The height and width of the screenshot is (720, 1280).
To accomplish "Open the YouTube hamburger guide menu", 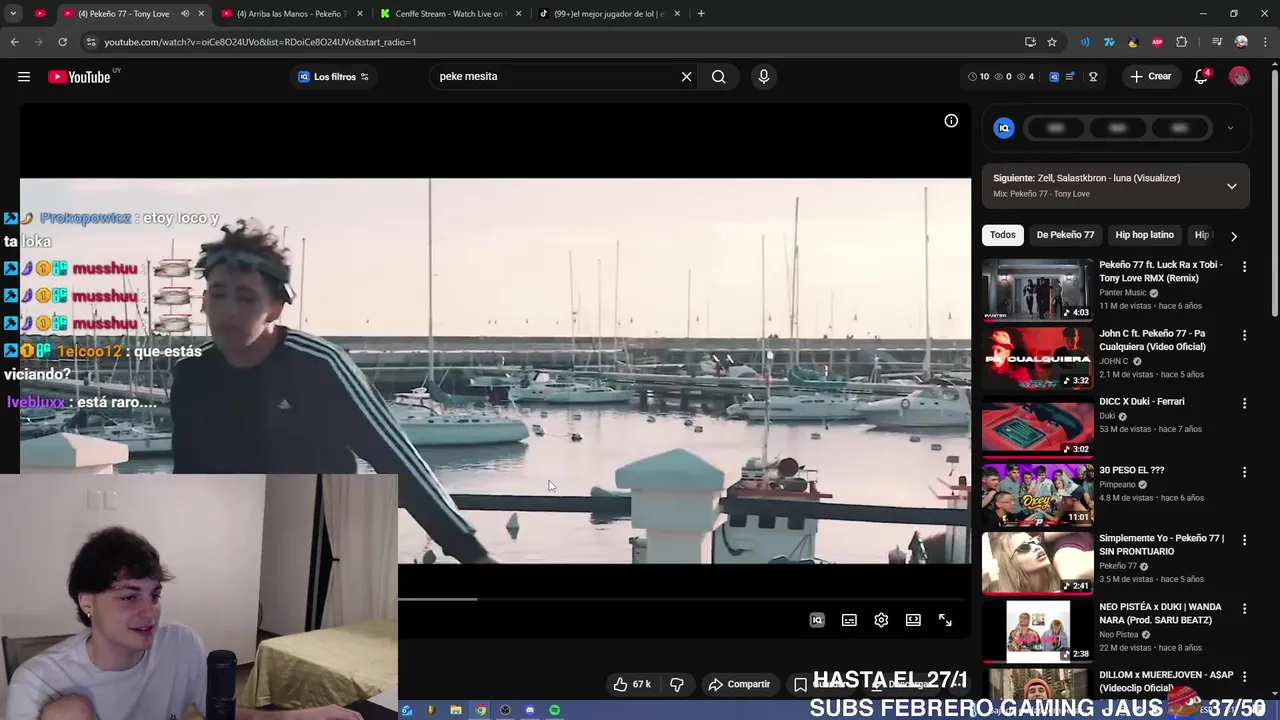I will click(24, 77).
